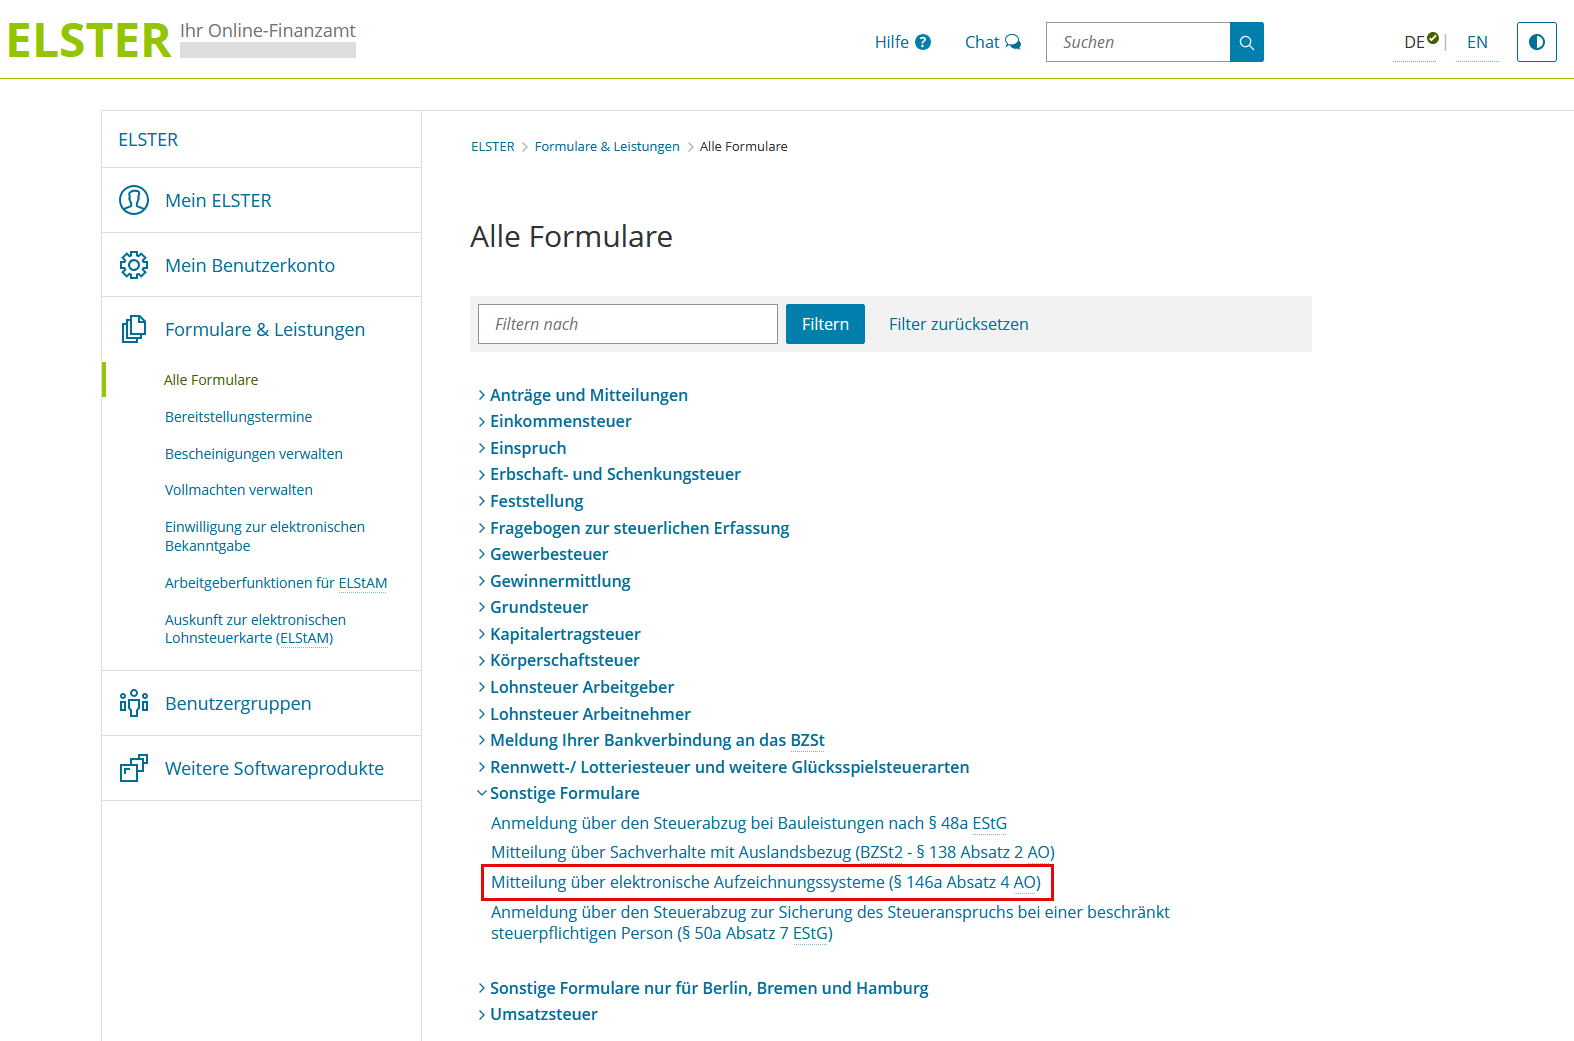The height and width of the screenshot is (1041, 1574).
Task: Open Hilfe question mark icon
Action: 923,42
